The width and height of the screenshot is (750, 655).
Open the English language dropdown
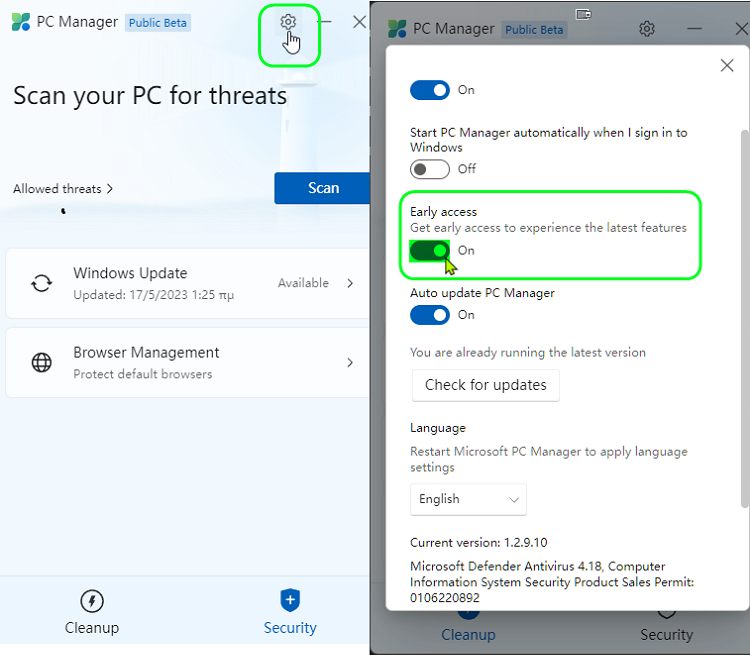468,499
